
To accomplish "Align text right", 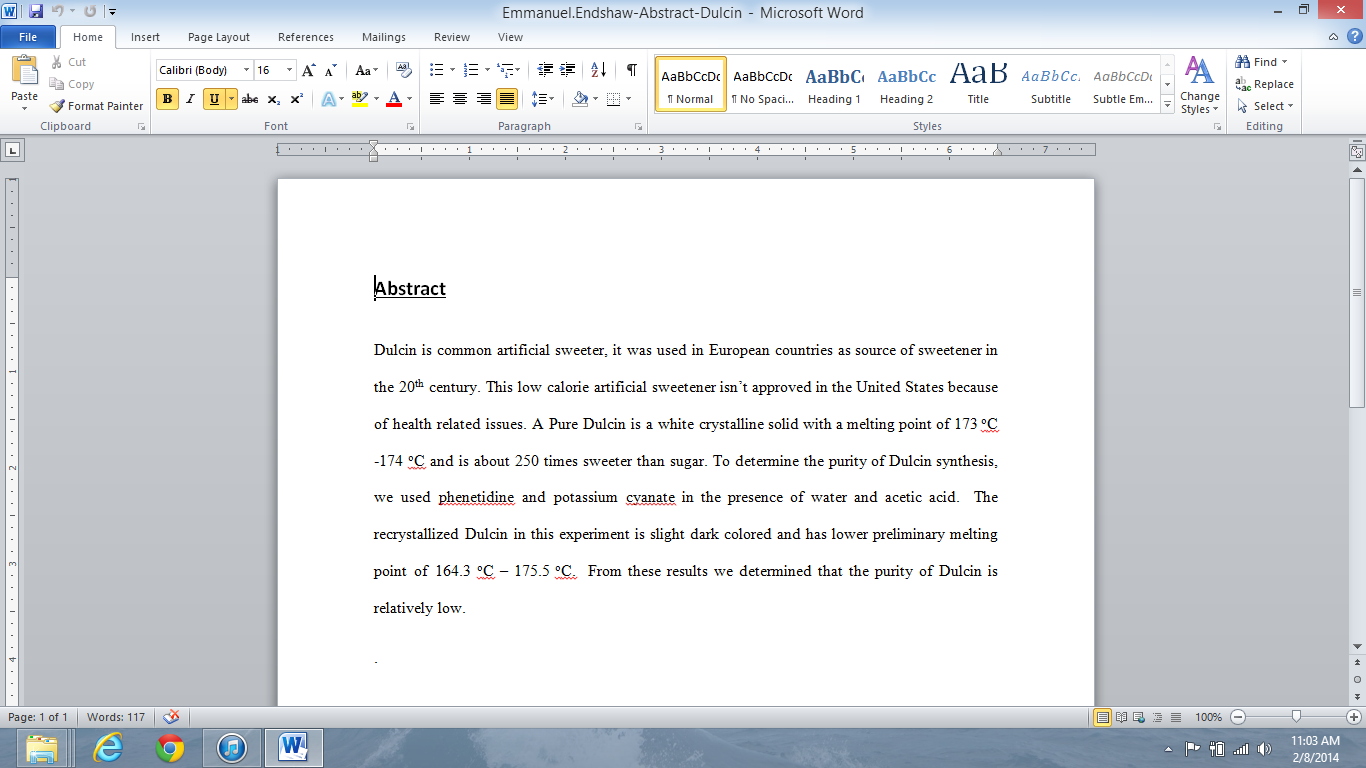I will tap(483, 99).
